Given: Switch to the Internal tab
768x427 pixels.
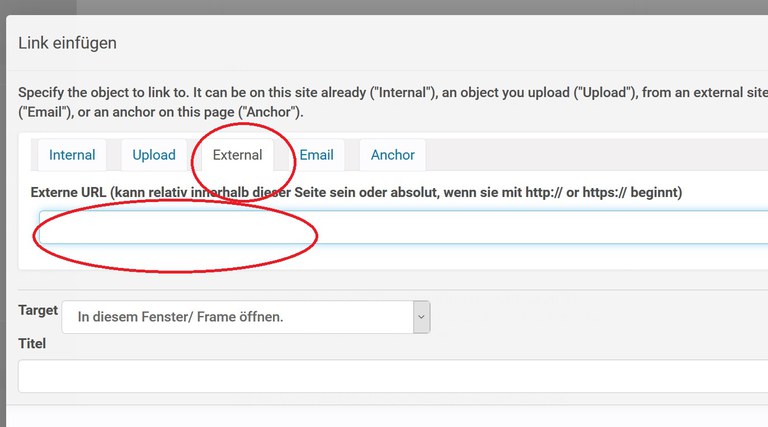Looking at the screenshot, I should point(72,155).
